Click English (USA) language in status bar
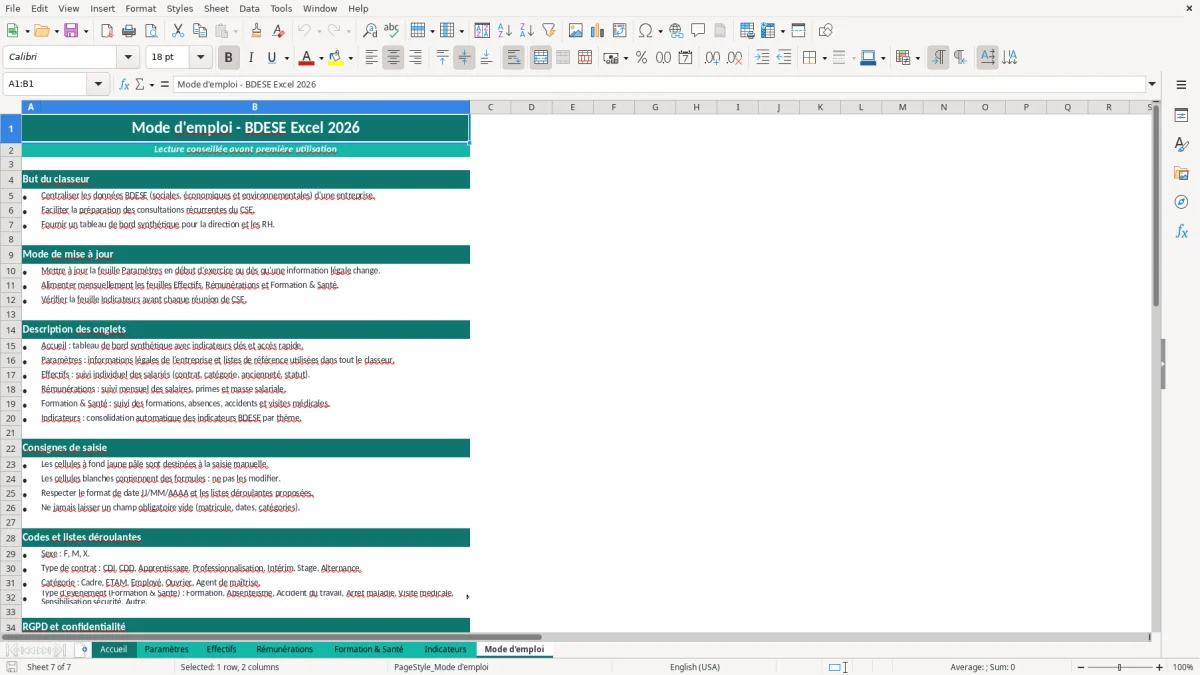 [x=695, y=667]
